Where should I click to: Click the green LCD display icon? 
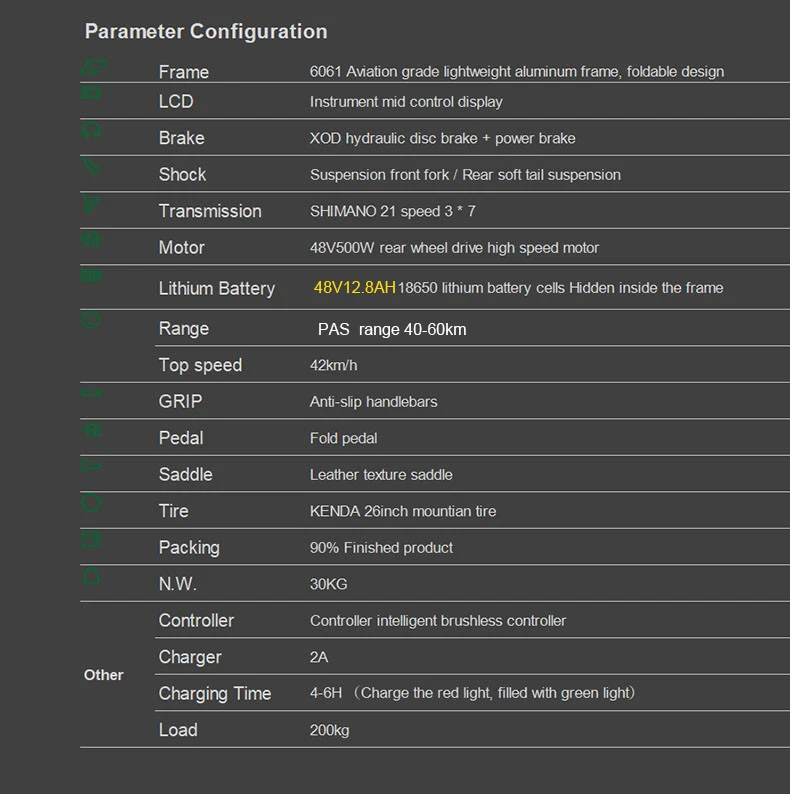tap(91, 94)
